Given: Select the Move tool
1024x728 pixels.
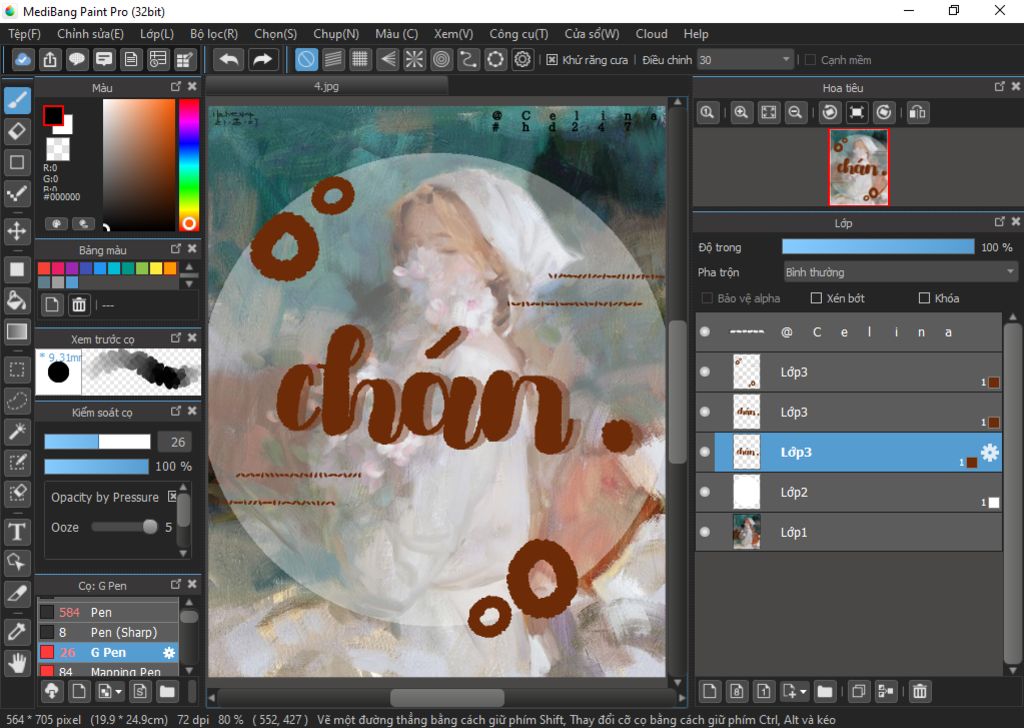Looking at the screenshot, I should click(17, 230).
